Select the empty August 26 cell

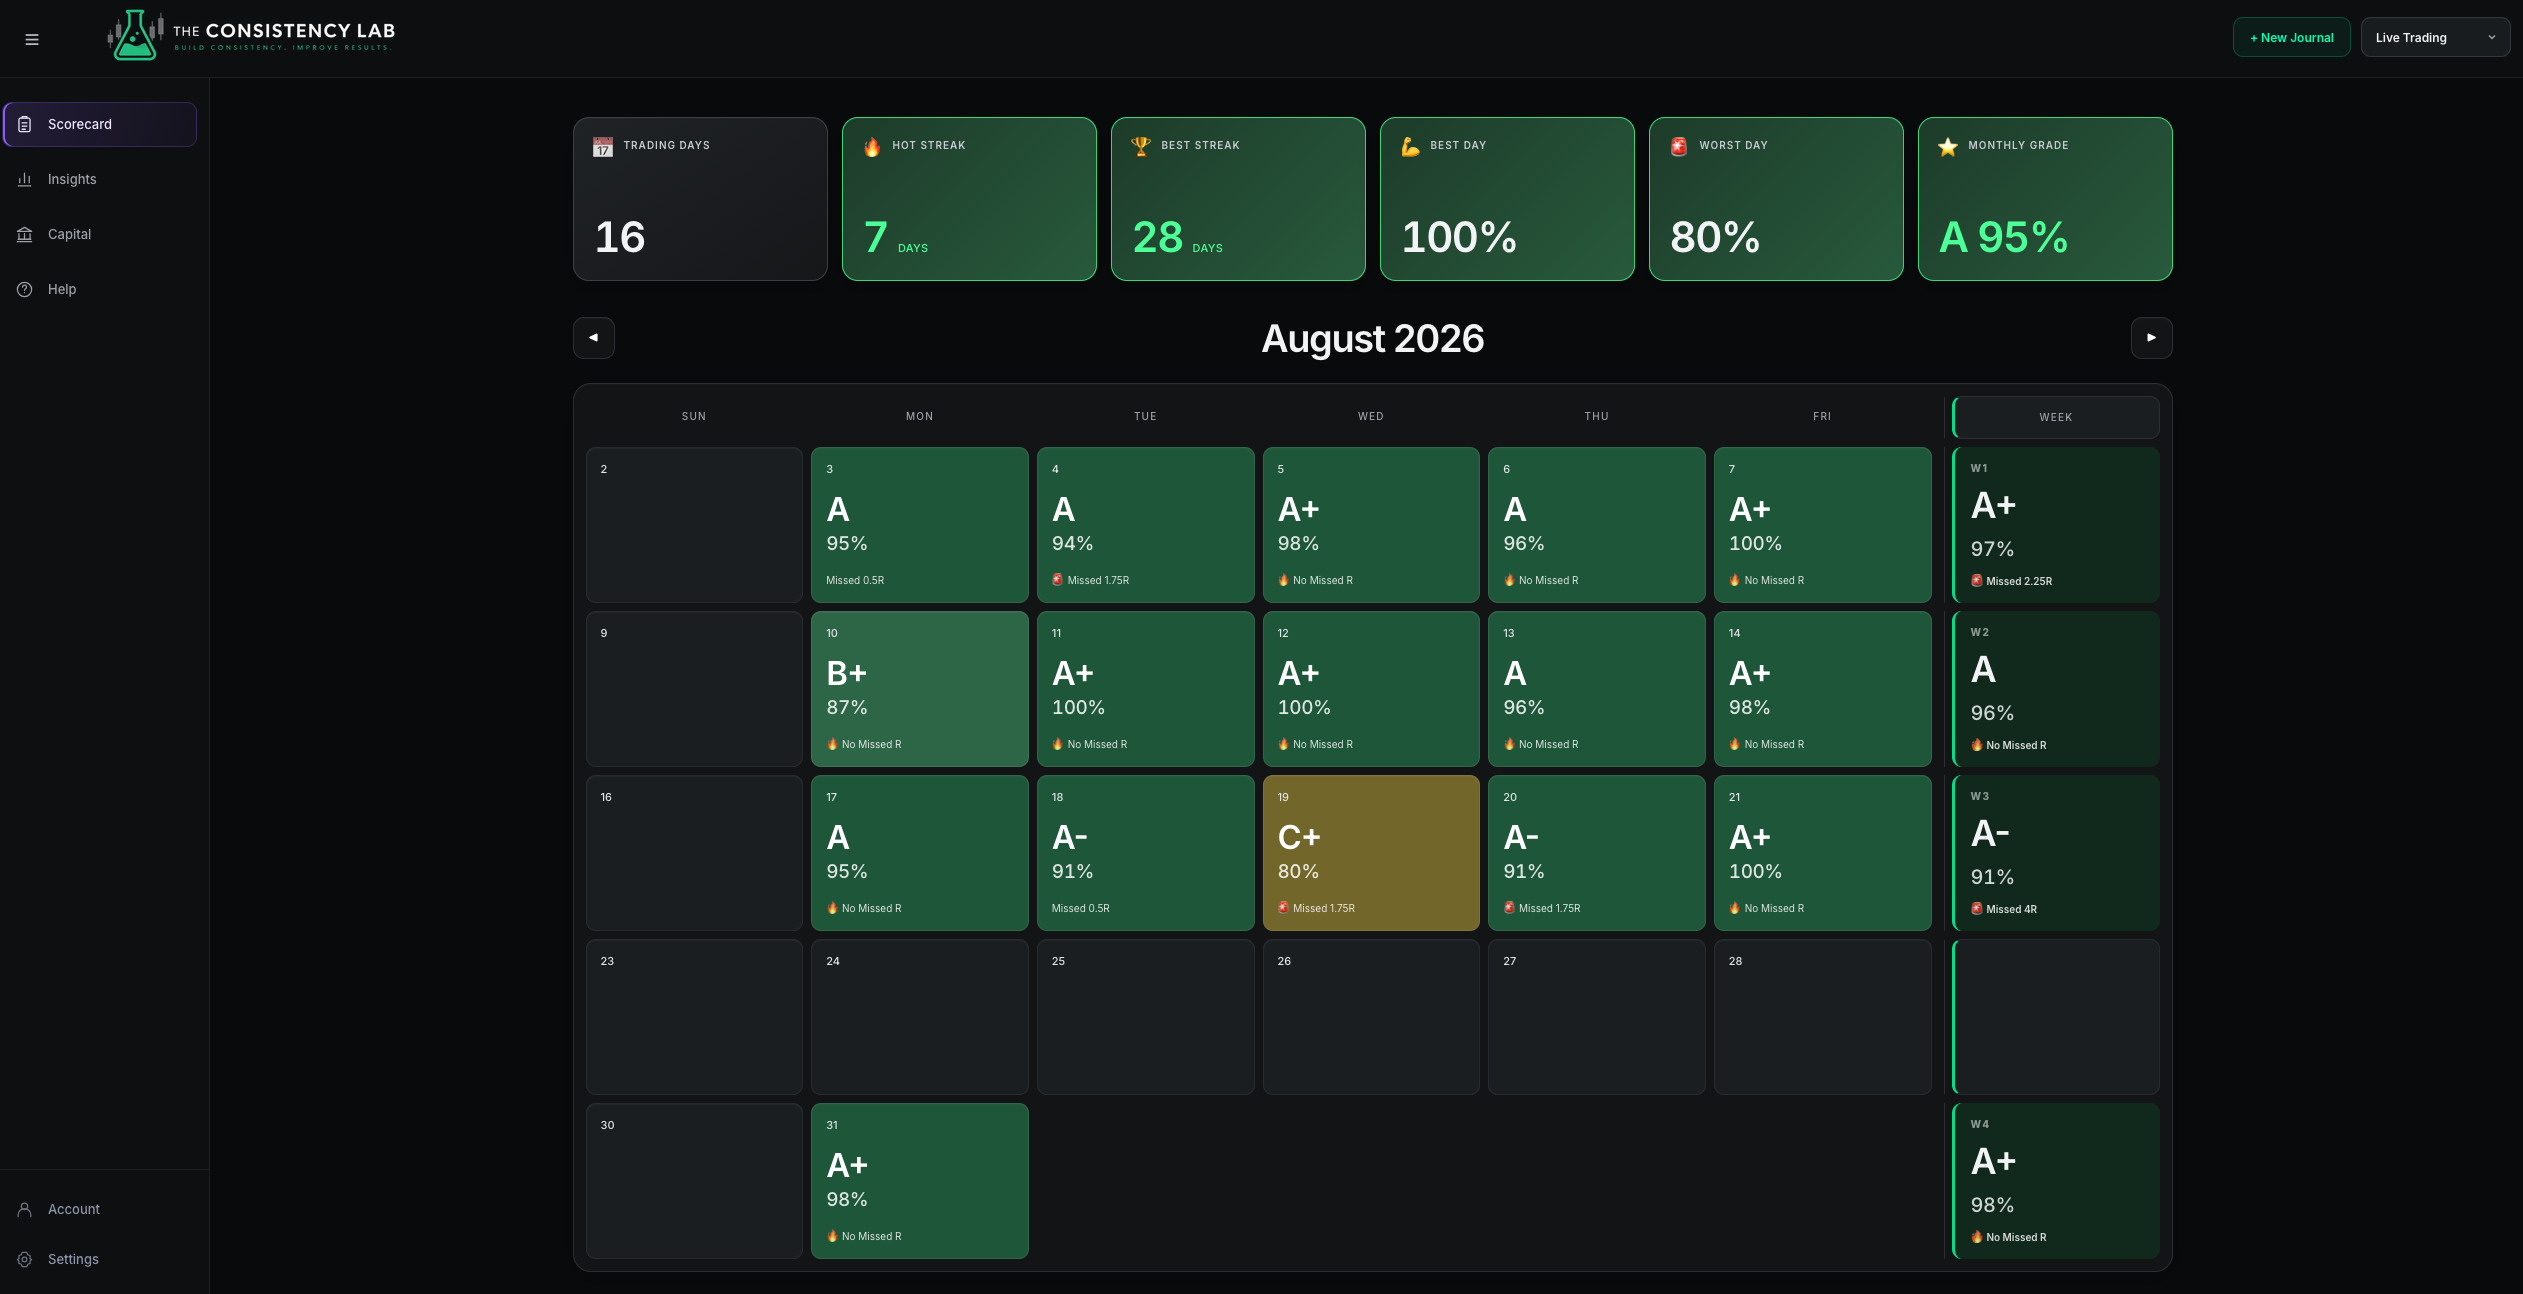point(1371,1017)
